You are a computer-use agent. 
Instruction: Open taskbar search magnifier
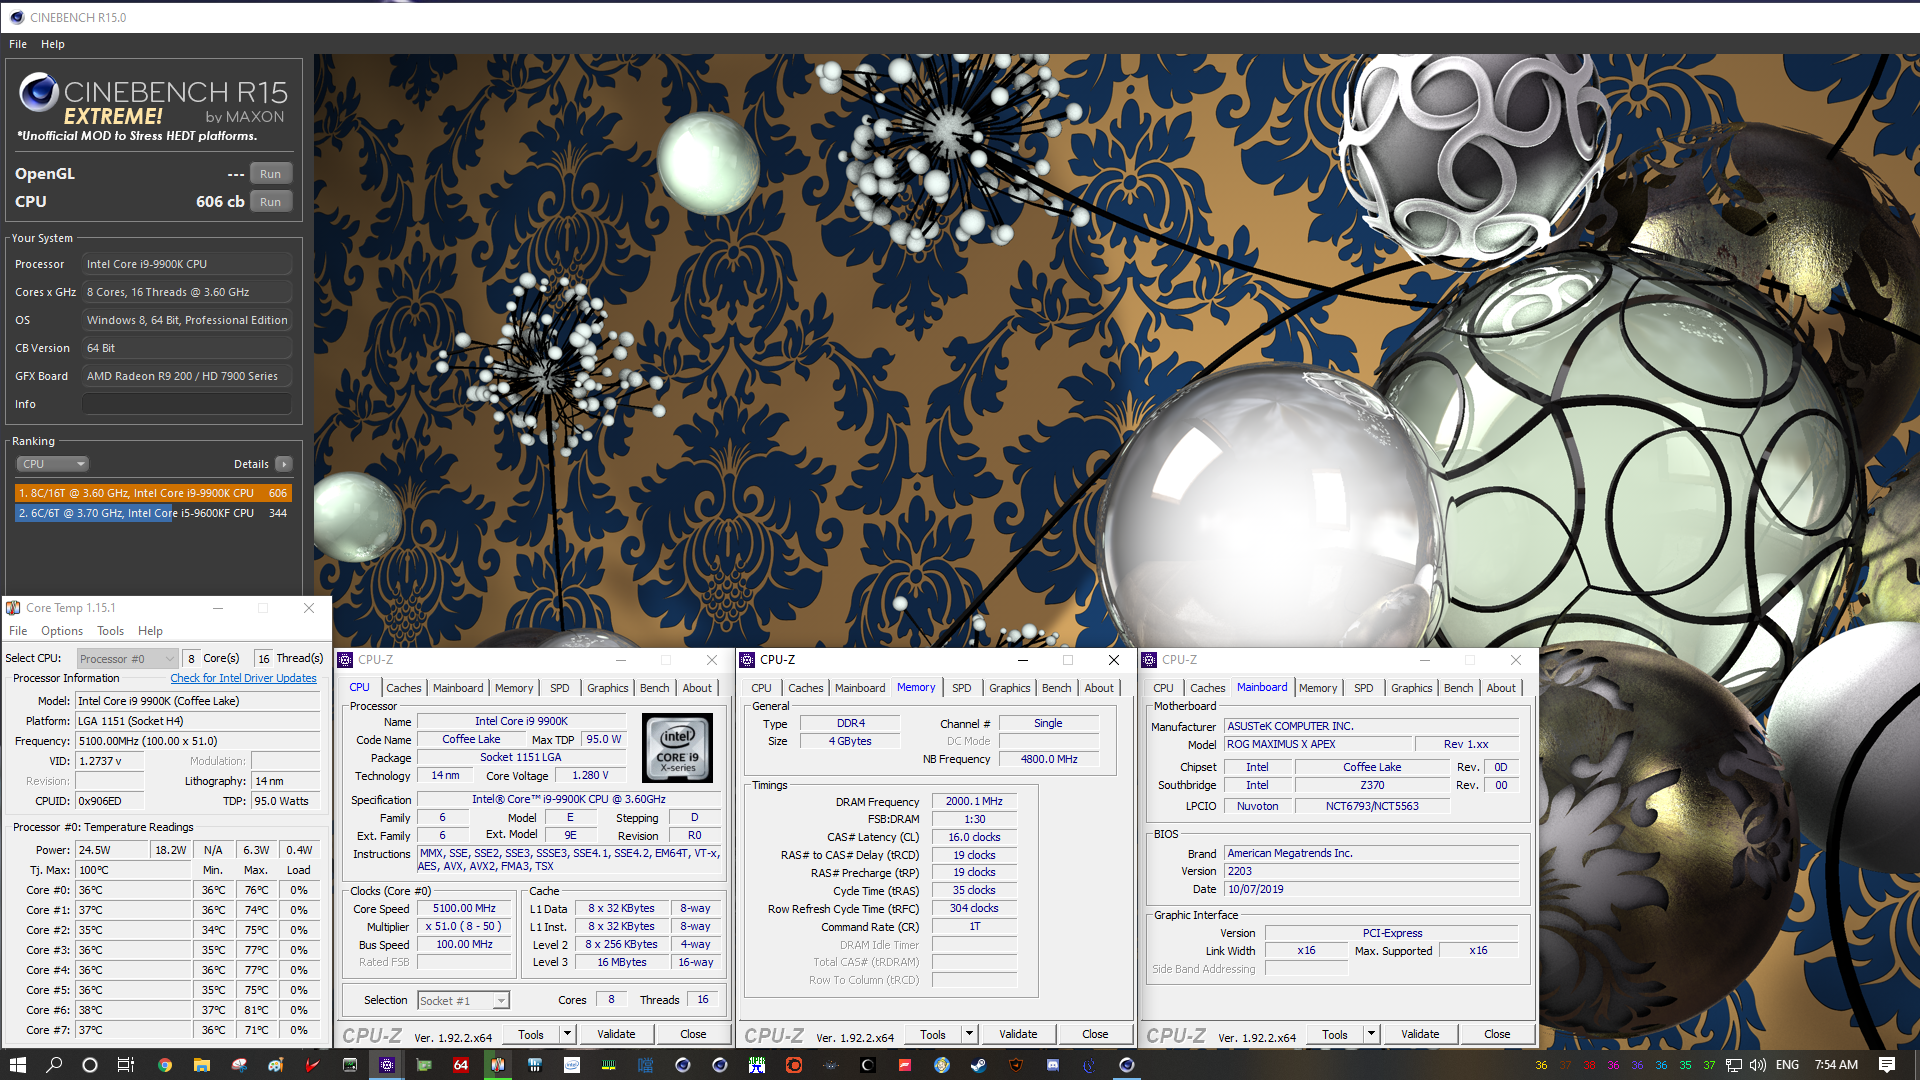[x=54, y=1065]
